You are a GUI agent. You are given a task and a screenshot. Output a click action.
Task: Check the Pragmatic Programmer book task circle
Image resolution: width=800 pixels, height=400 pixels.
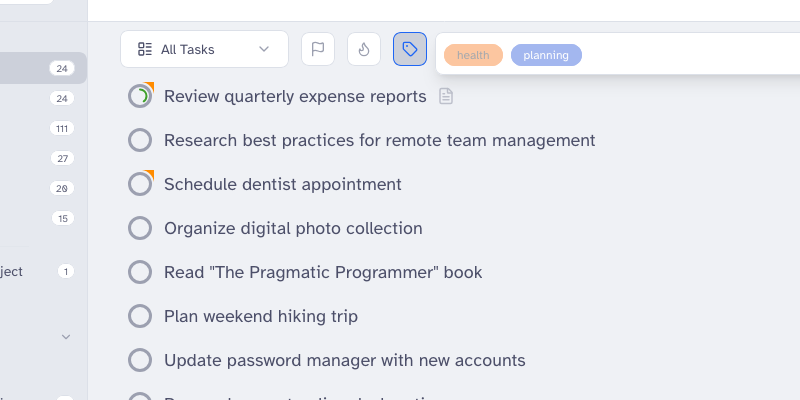140,273
